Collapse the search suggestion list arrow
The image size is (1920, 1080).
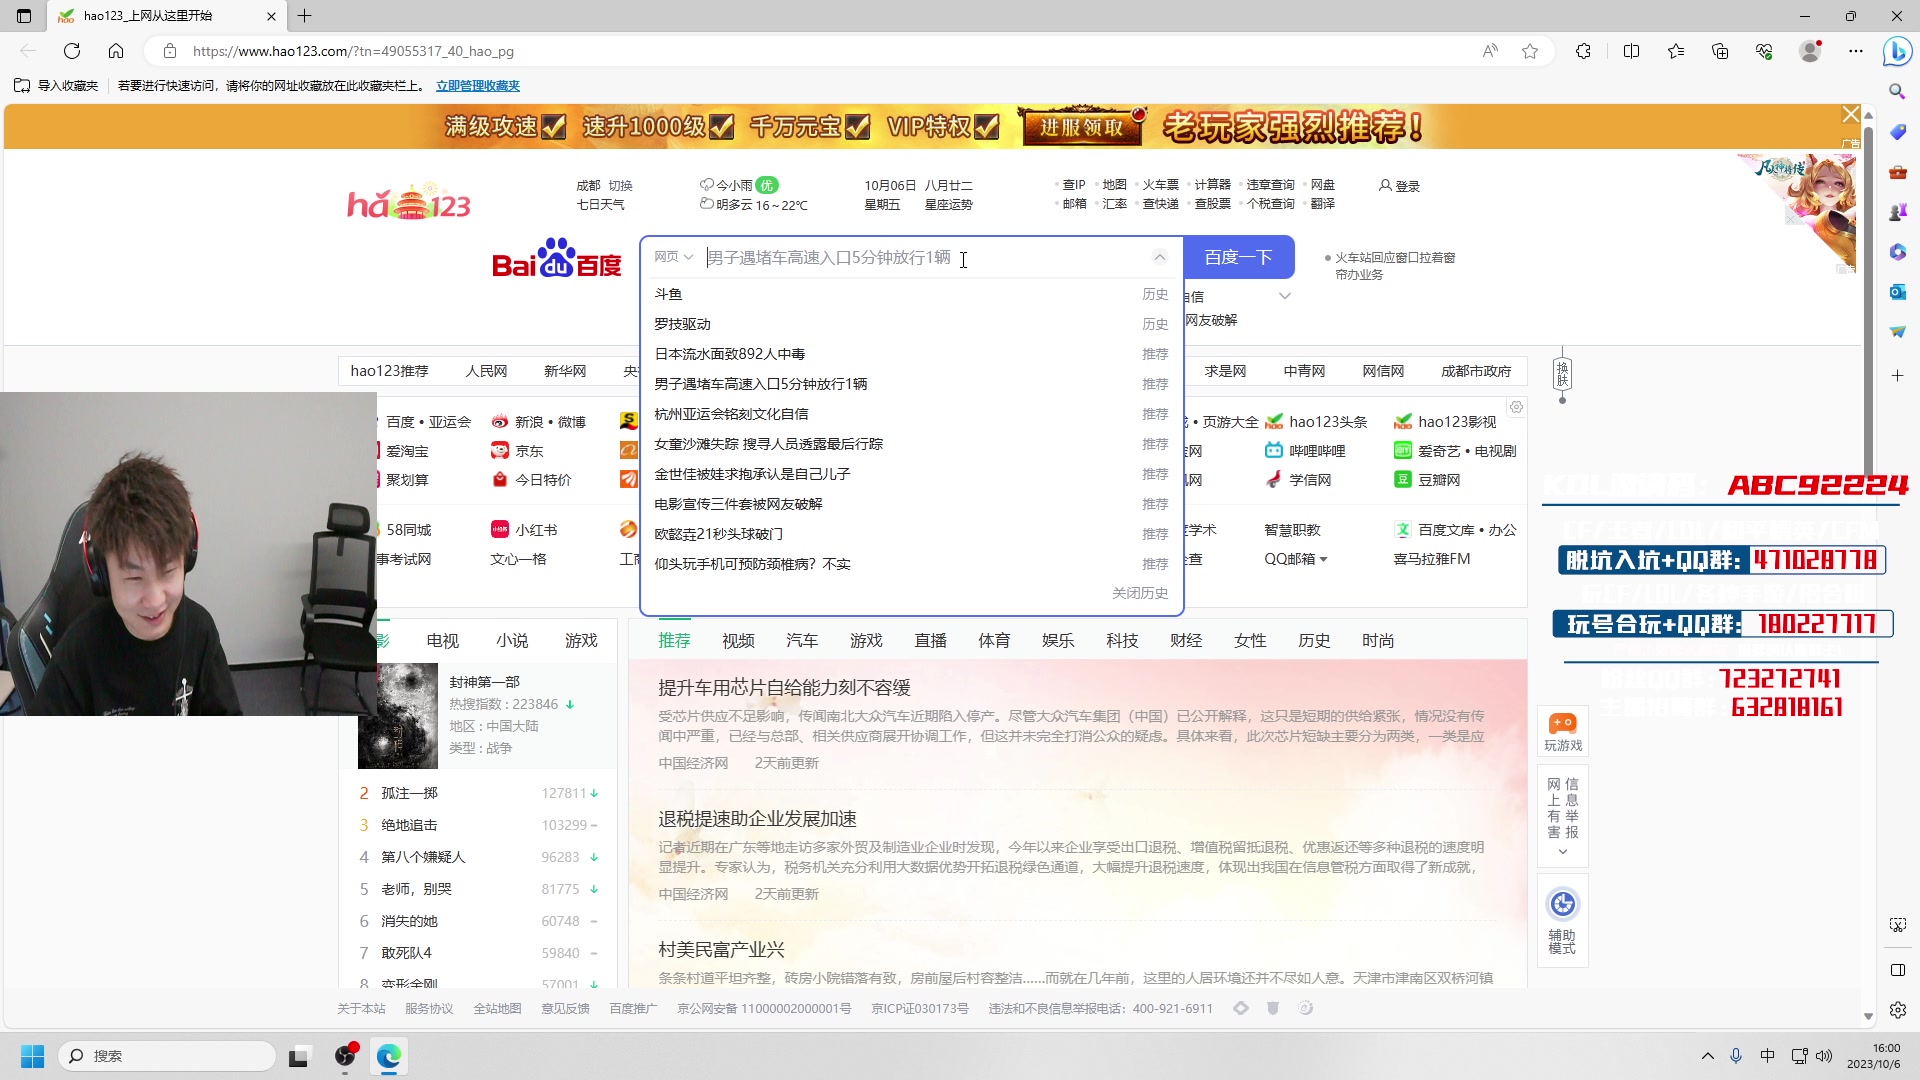tap(1159, 258)
